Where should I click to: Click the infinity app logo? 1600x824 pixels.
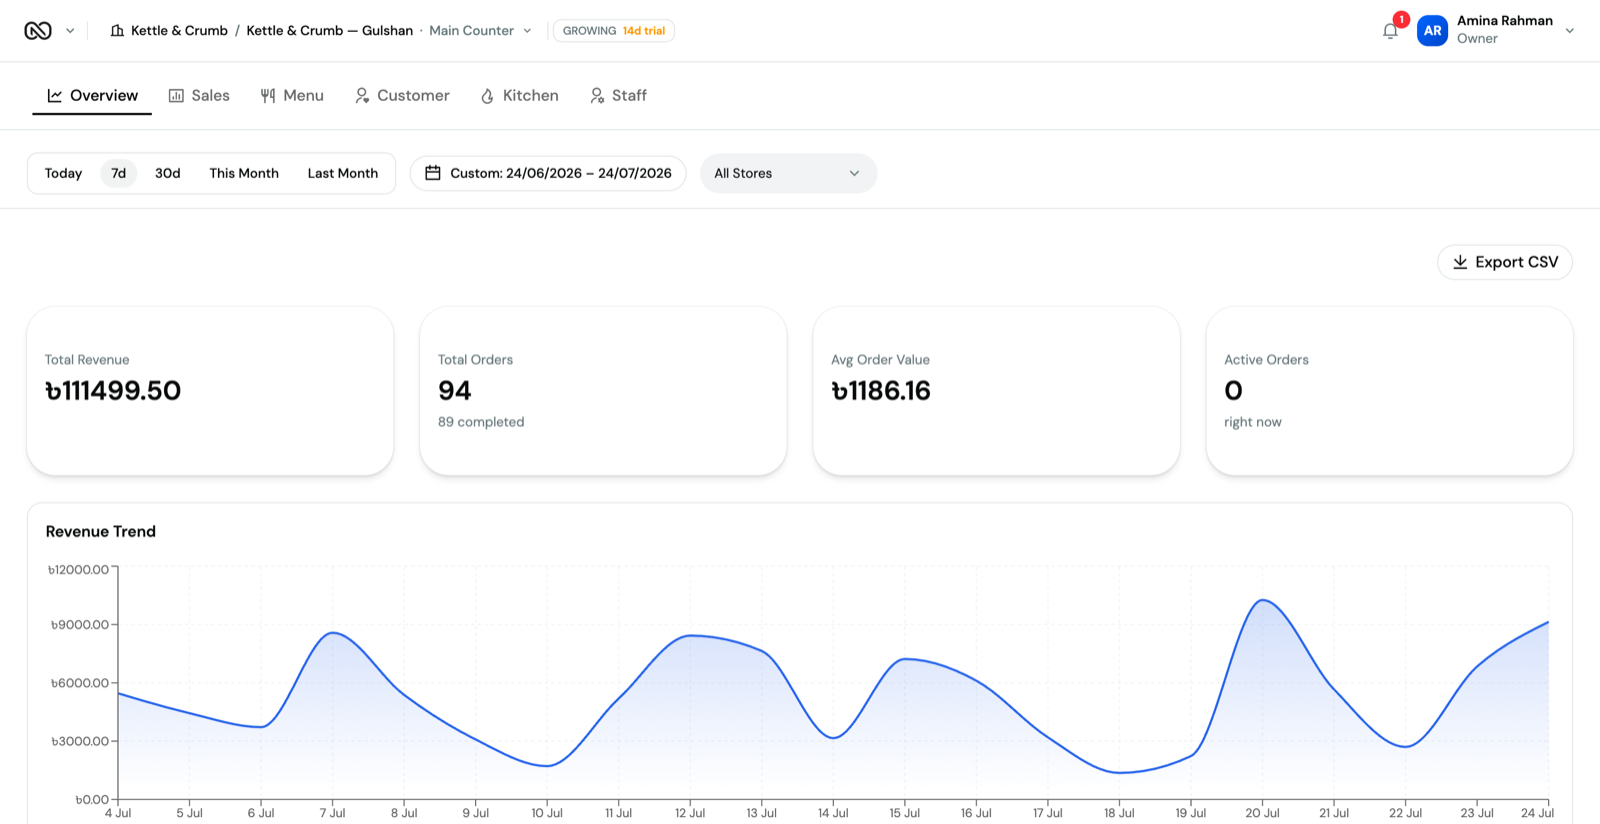pos(38,31)
